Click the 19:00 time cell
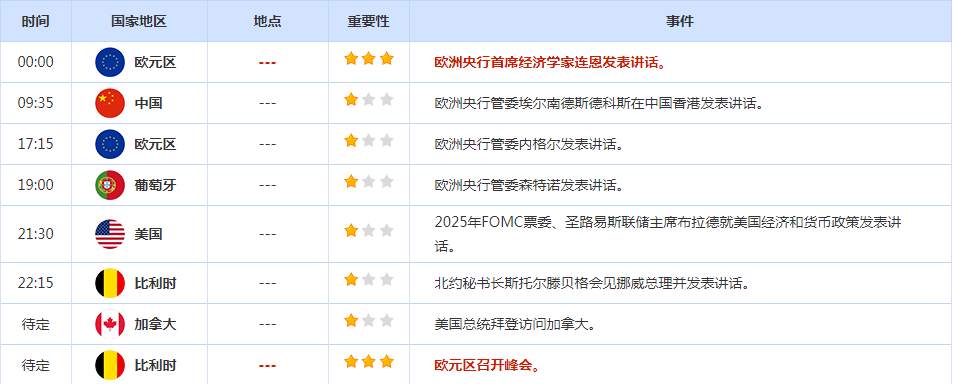Viewport: 953px width, 384px height. pos(35,185)
